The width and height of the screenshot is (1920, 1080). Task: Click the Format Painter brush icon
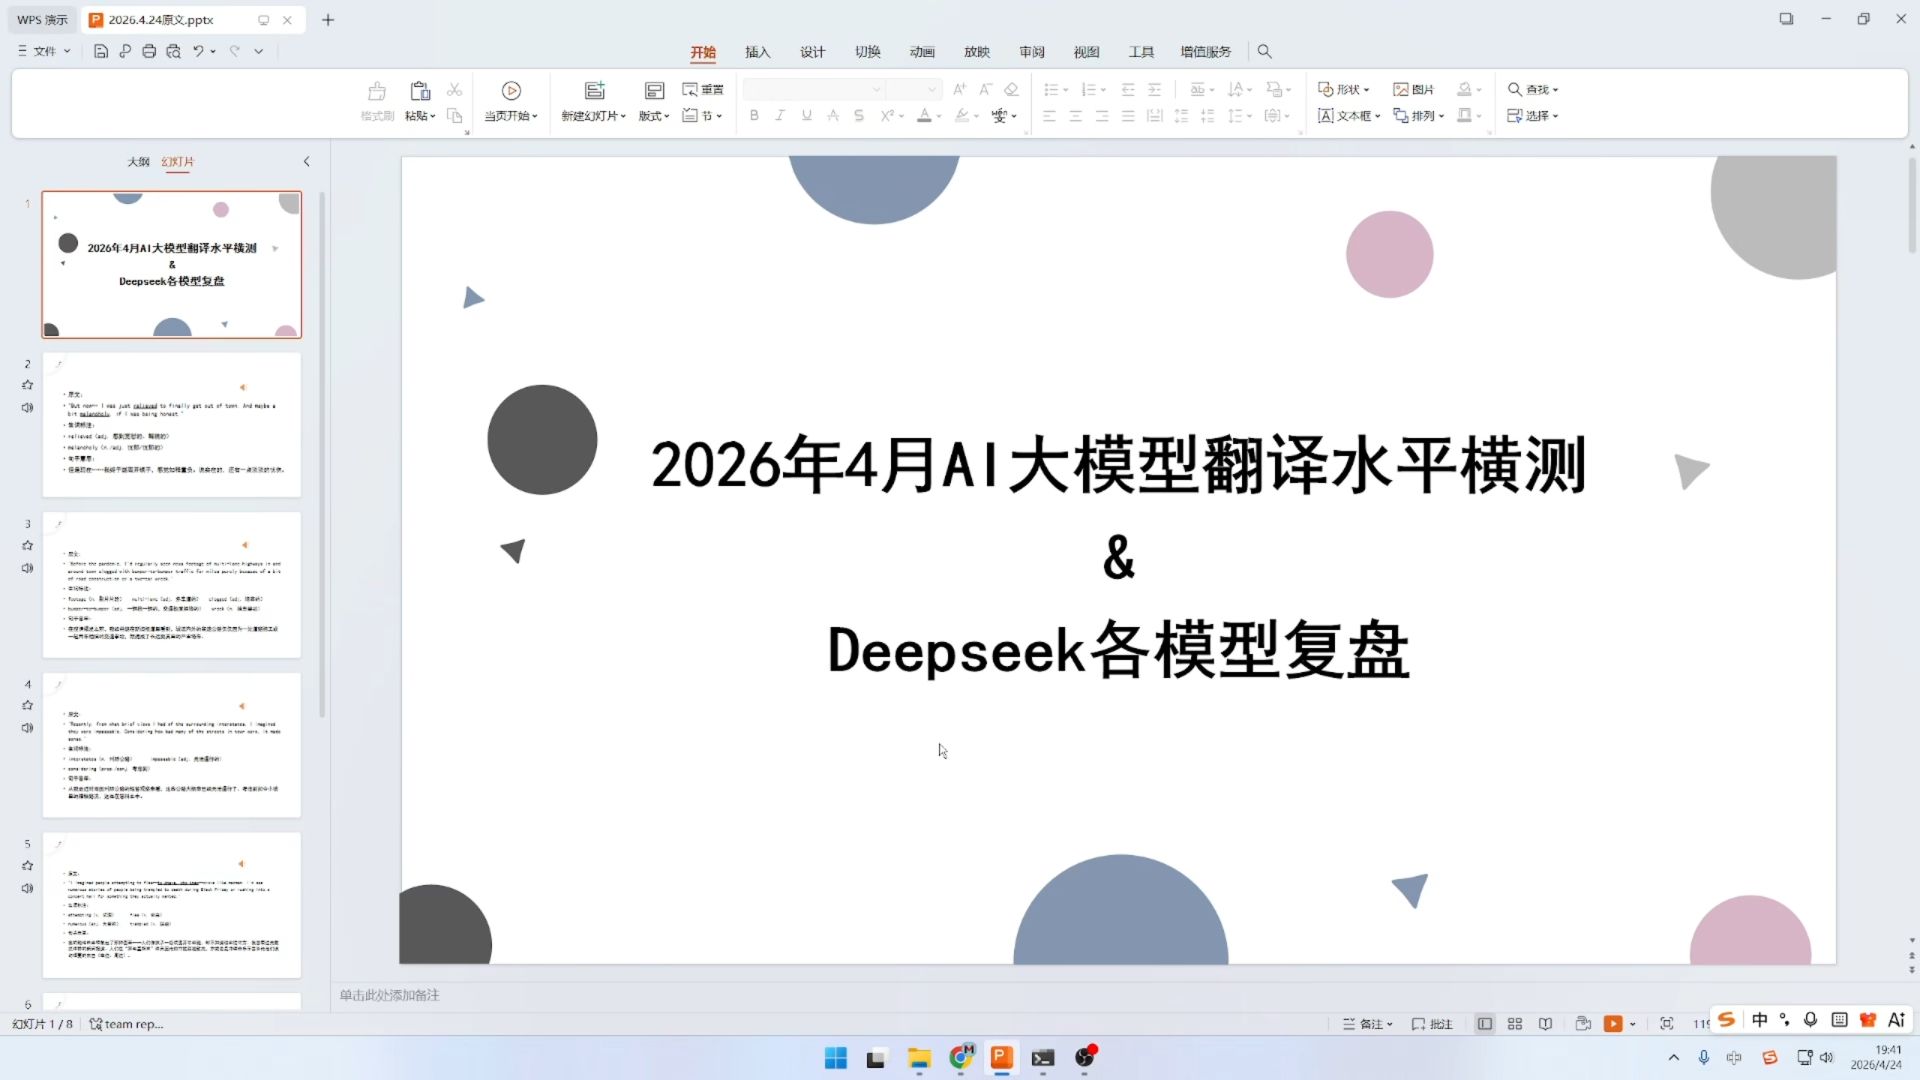pyautogui.click(x=377, y=91)
